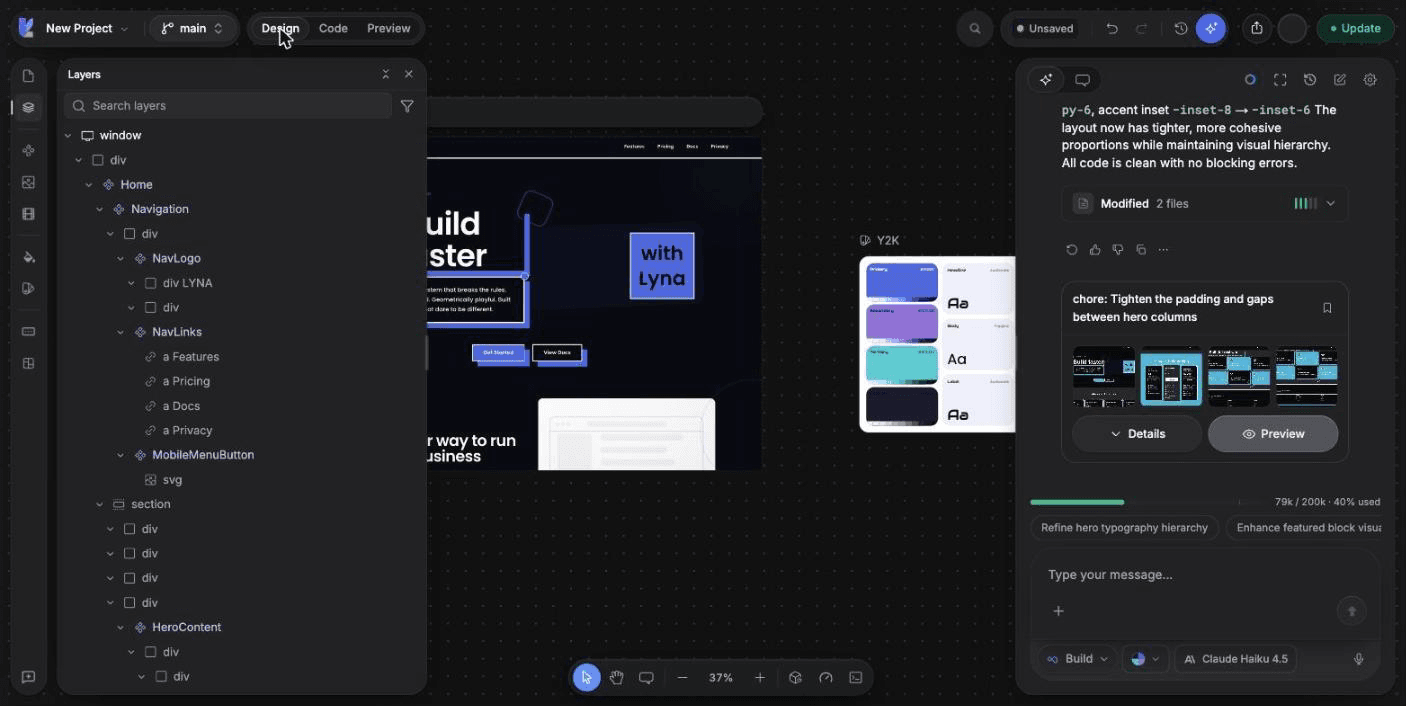The width and height of the screenshot is (1406, 706).
Task: Select the pointer tool in bottom toolbar
Action: tap(587, 677)
